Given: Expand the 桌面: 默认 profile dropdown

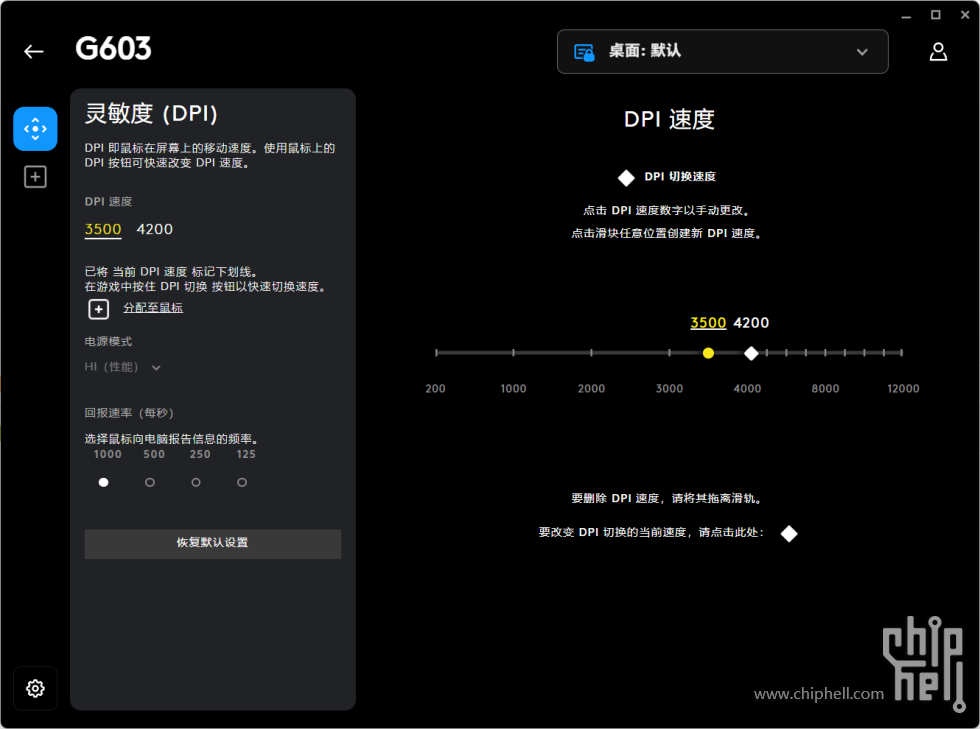Looking at the screenshot, I should pyautogui.click(x=722, y=51).
